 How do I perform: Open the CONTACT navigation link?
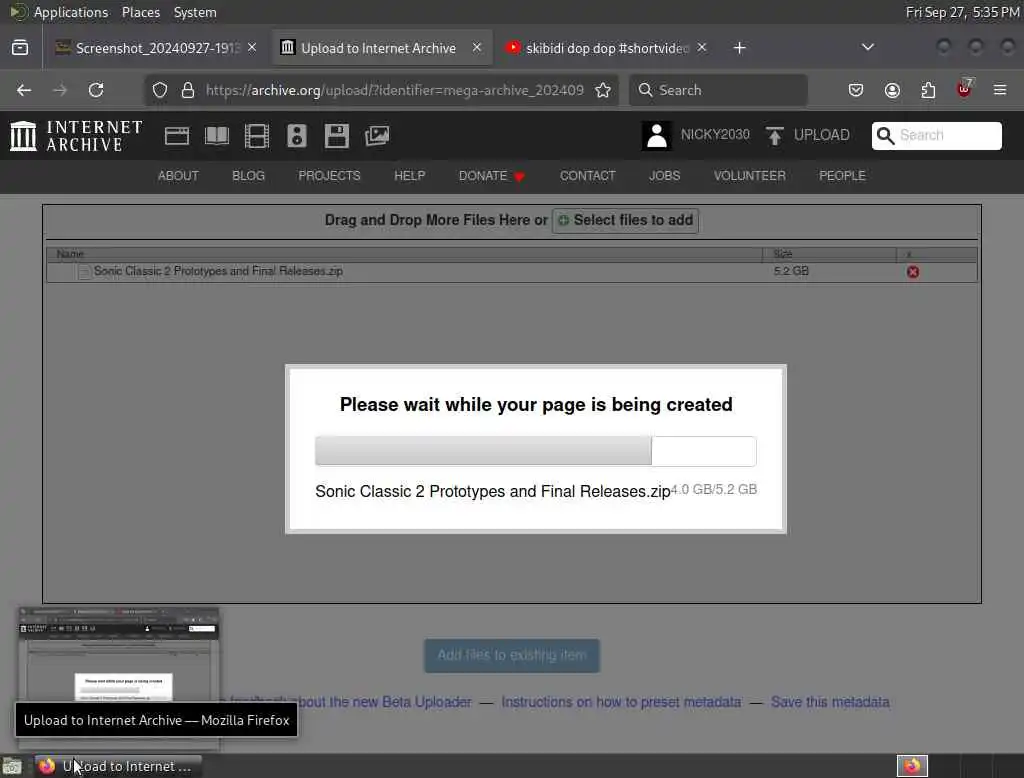[587, 176]
